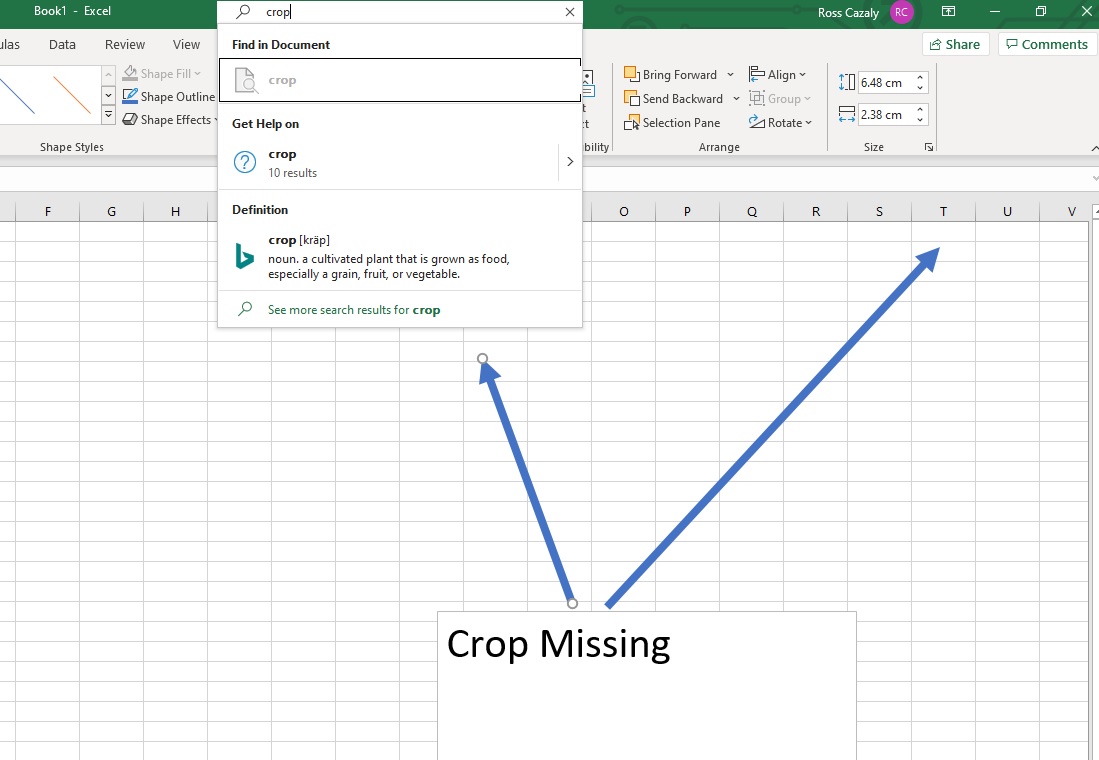This screenshot has width=1099, height=760.
Task: Expand the crop help results arrow
Action: pos(570,162)
